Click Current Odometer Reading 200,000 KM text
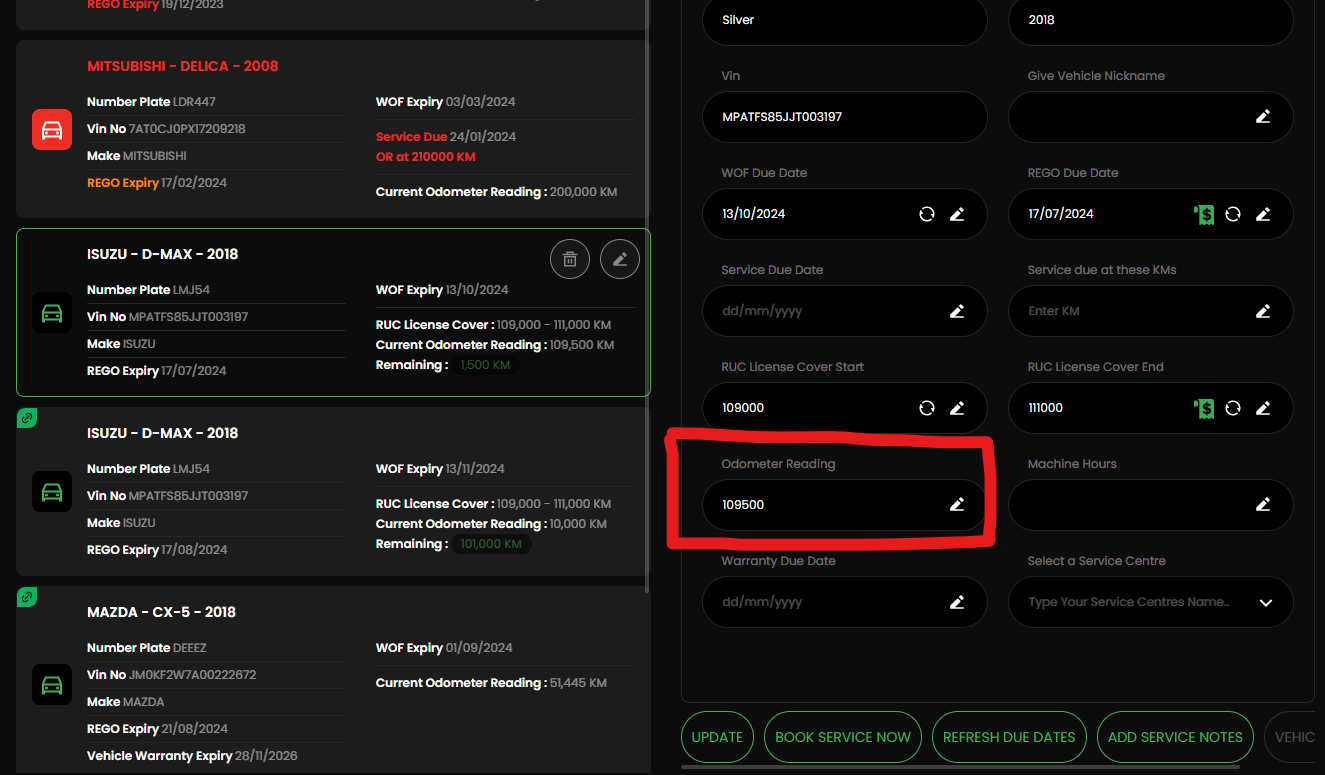This screenshot has height=775, width=1325. tap(496, 192)
